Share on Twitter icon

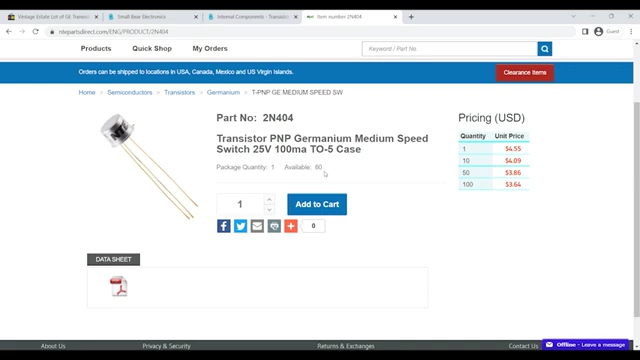click(240, 226)
